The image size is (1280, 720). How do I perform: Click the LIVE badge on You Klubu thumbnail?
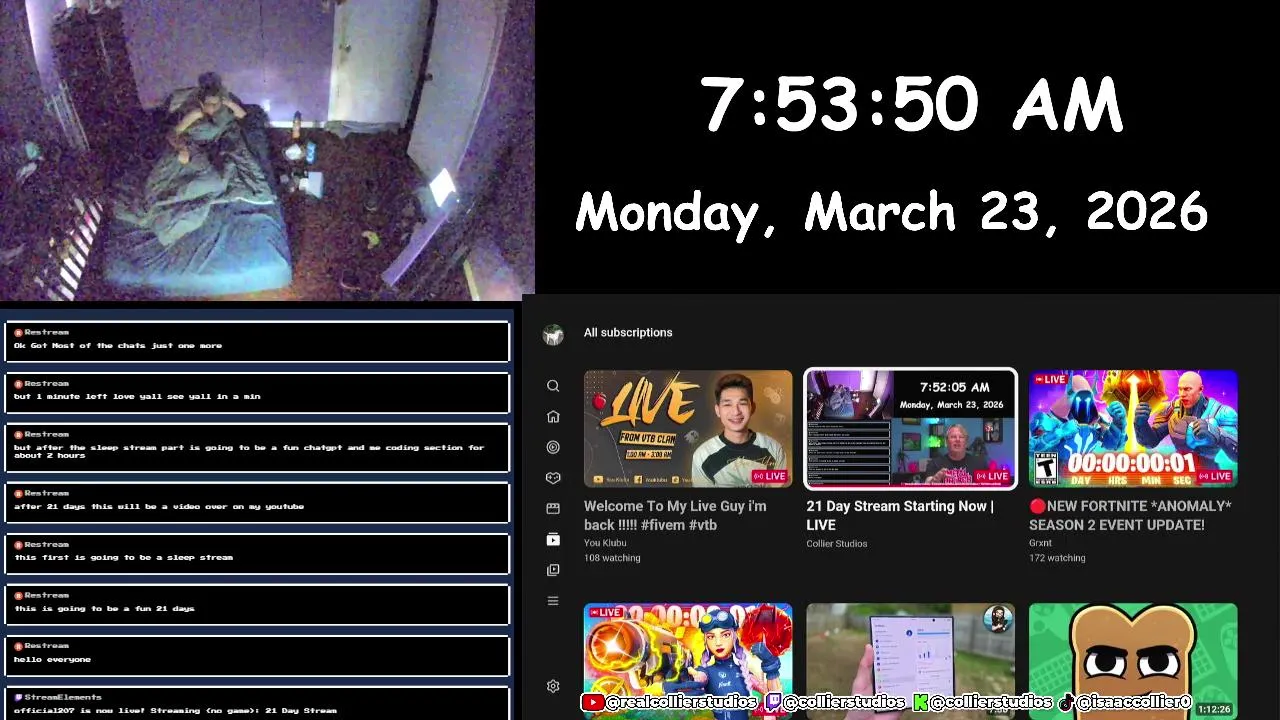770,476
